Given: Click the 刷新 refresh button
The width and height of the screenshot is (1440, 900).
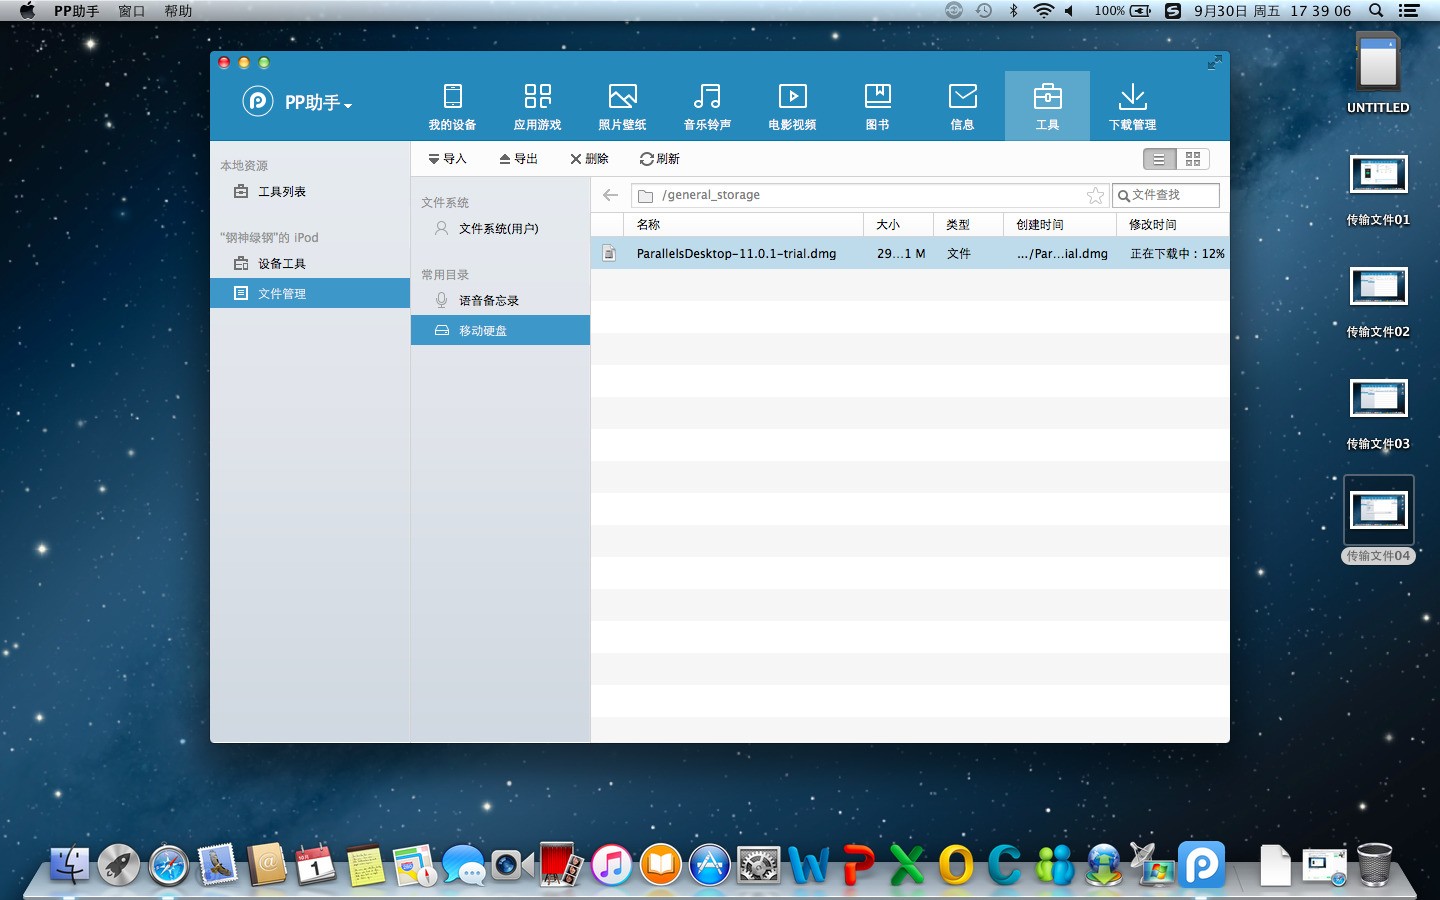Looking at the screenshot, I should [660, 159].
